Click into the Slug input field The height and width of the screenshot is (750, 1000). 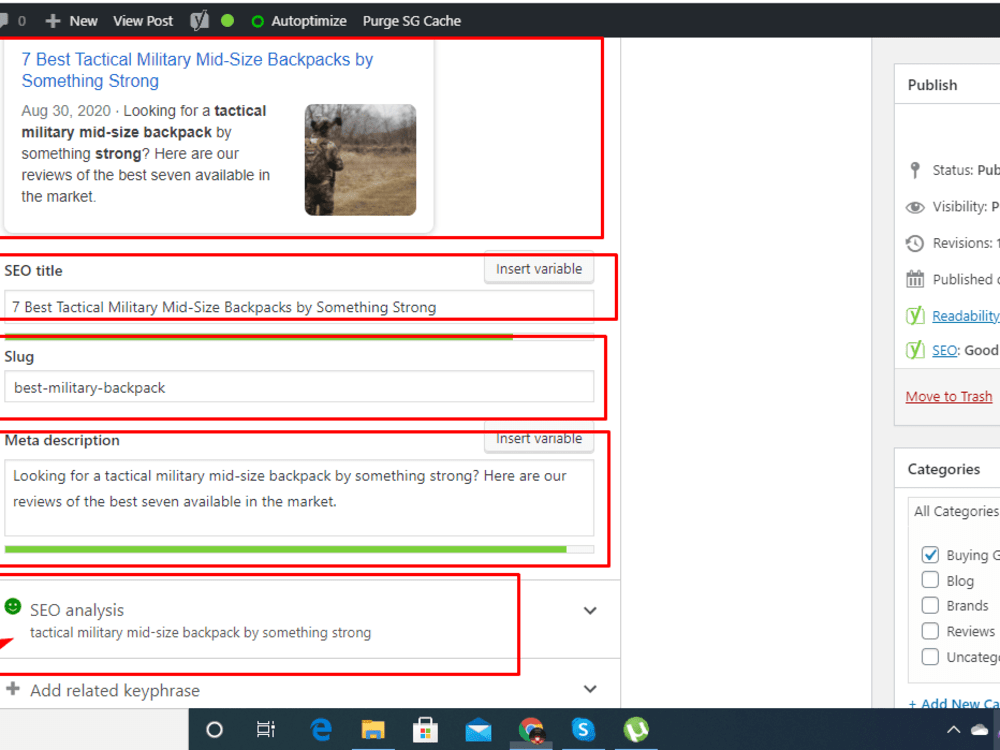(299, 387)
